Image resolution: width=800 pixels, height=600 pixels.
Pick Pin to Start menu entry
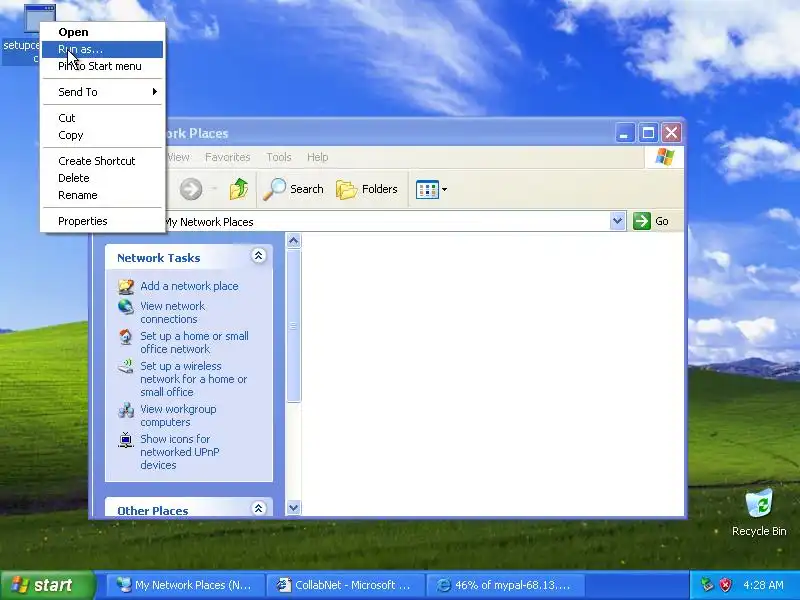click(x=102, y=66)
